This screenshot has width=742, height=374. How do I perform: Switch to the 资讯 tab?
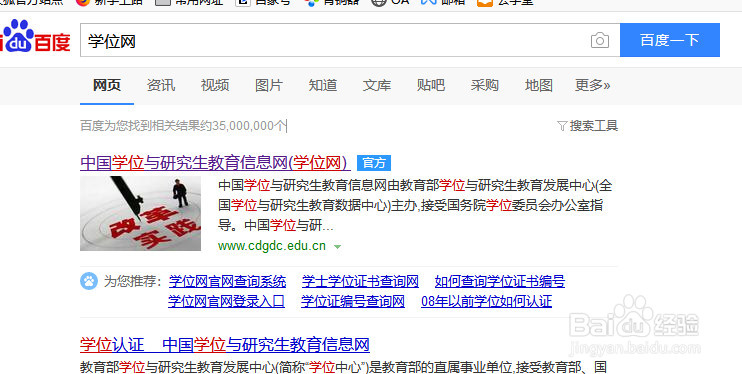161,85
